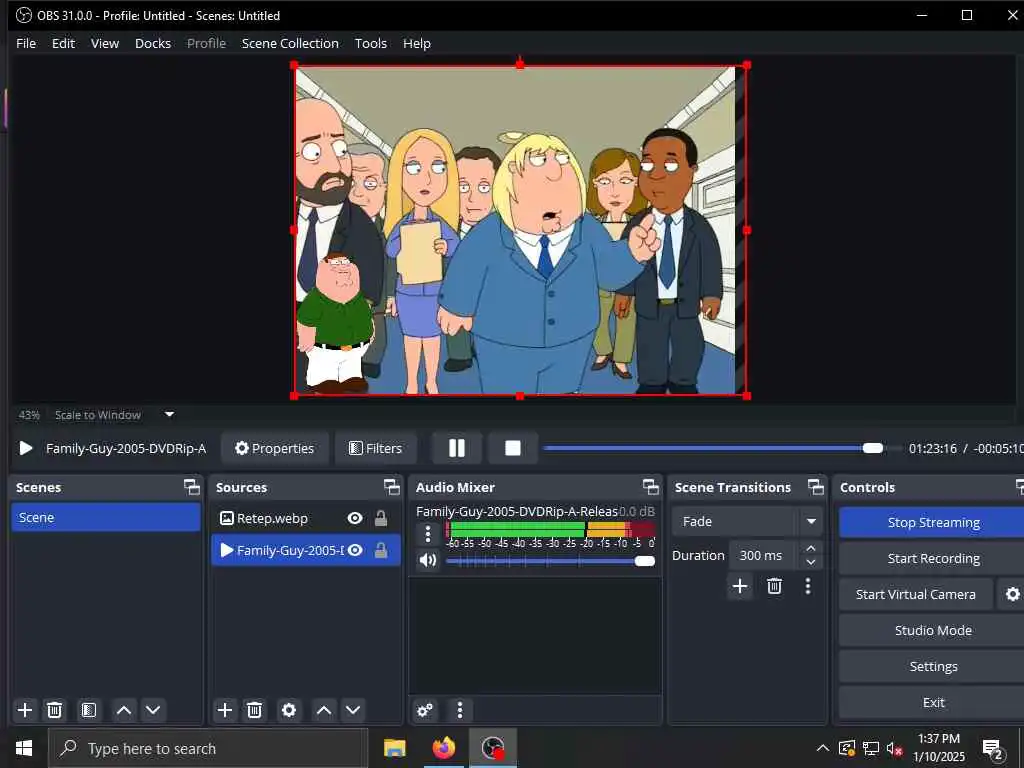Screen dimensions: 1024x768
Task: Click the taskbar search box
Action: [208, 748]
